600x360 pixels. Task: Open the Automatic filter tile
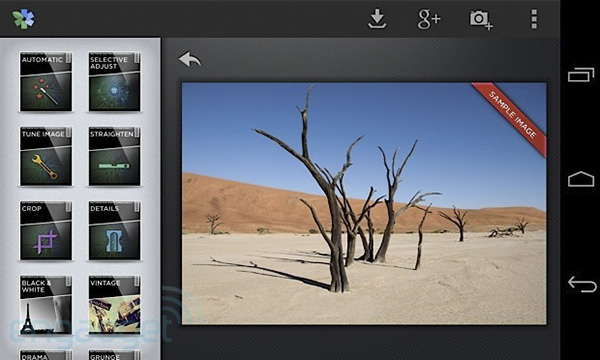point(46,81)
